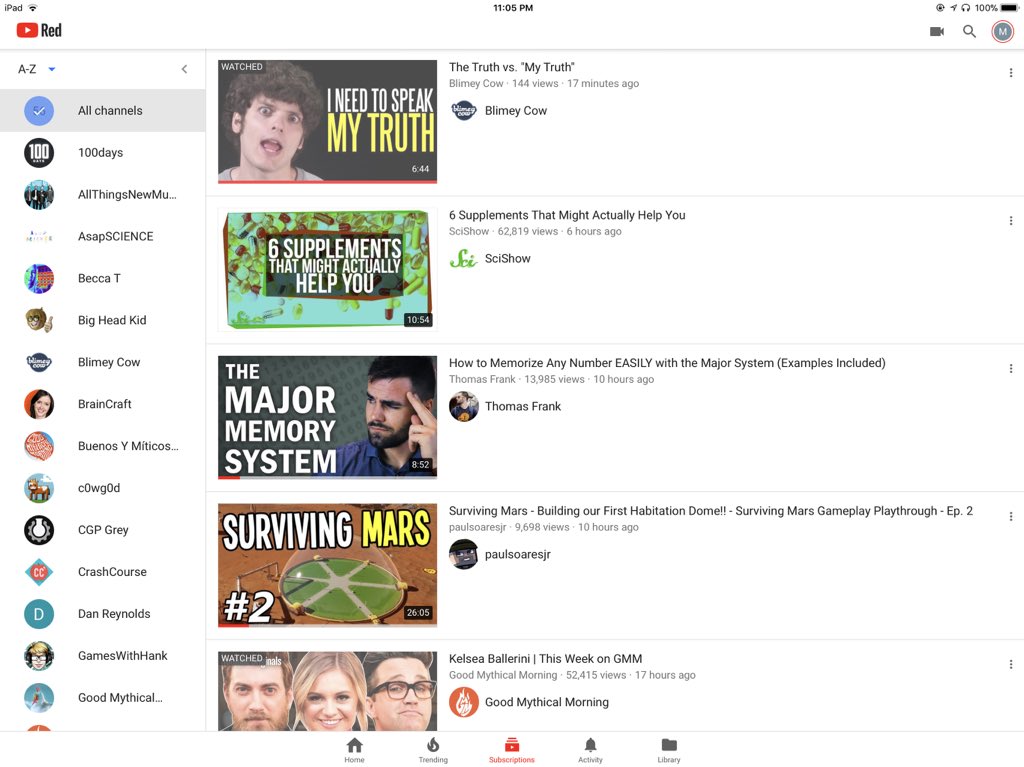
Task: Open options menu for The Truth video
Action: click(1010, 73)
